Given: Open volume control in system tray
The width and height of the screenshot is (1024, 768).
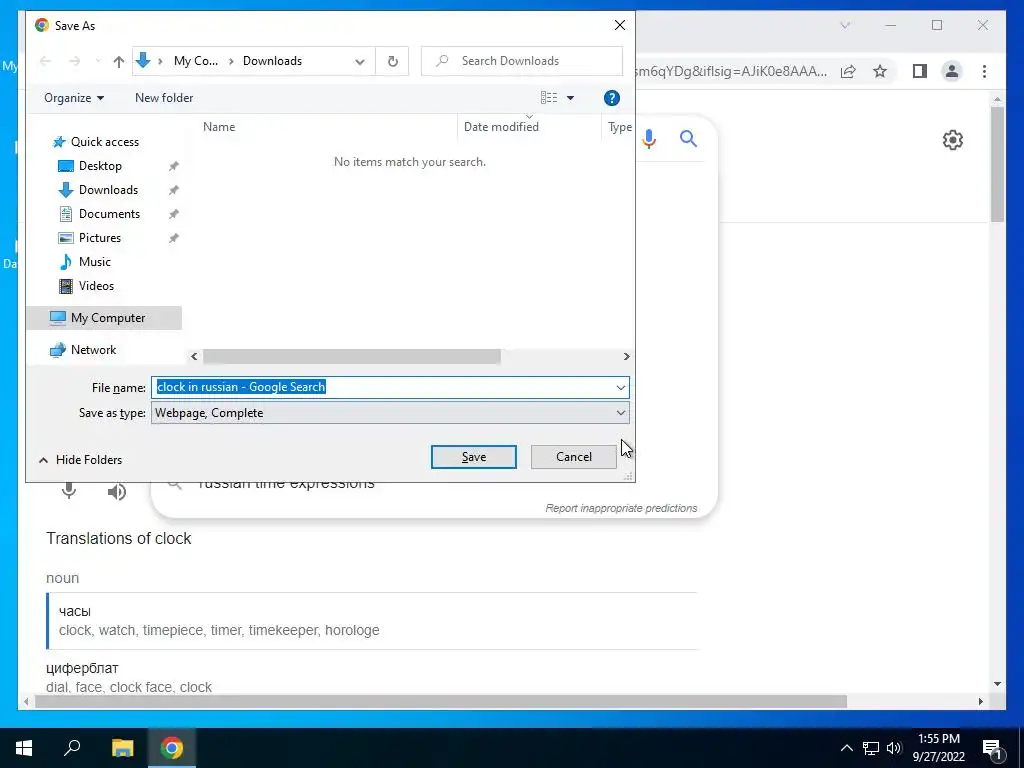Looking at the screenshot, I should click(x=893, y=748).
